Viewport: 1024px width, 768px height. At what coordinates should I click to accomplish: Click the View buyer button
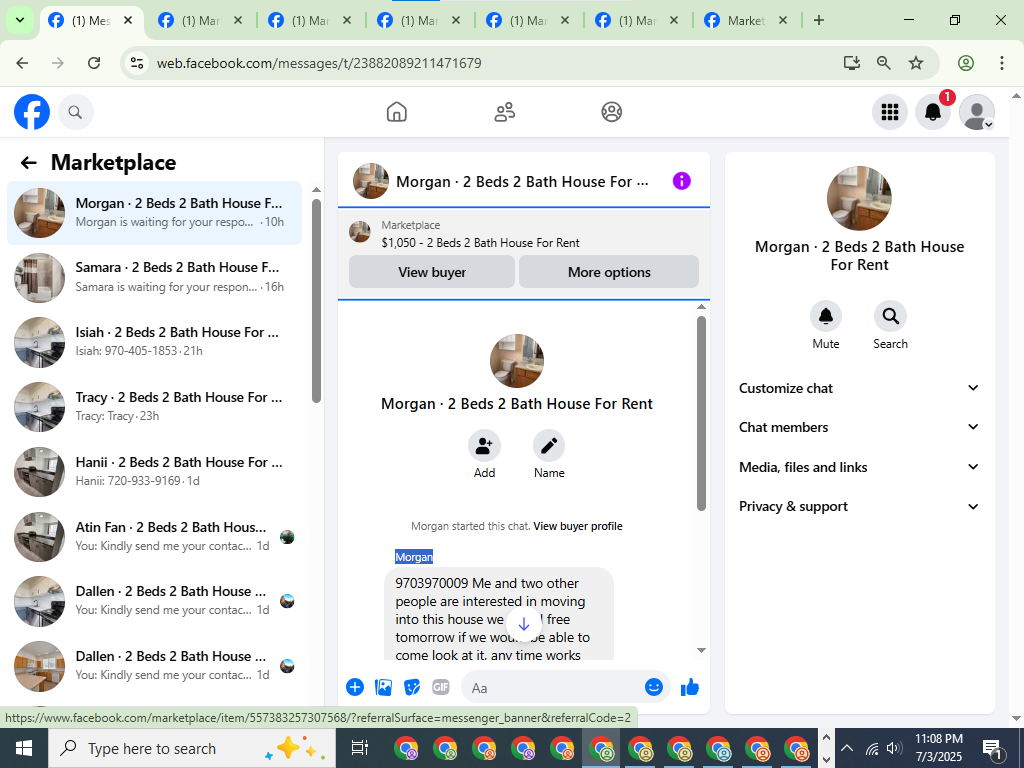(432, 272)
